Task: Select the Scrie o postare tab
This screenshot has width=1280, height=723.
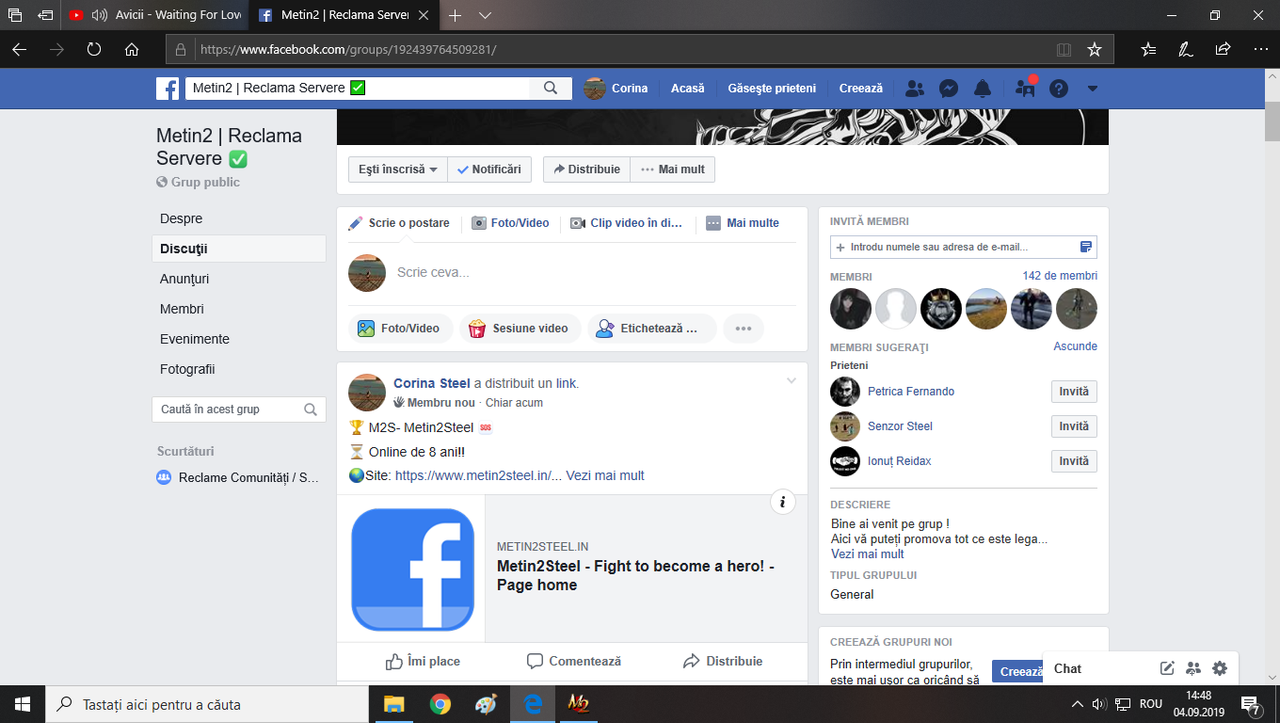Action: coord(399,223)
